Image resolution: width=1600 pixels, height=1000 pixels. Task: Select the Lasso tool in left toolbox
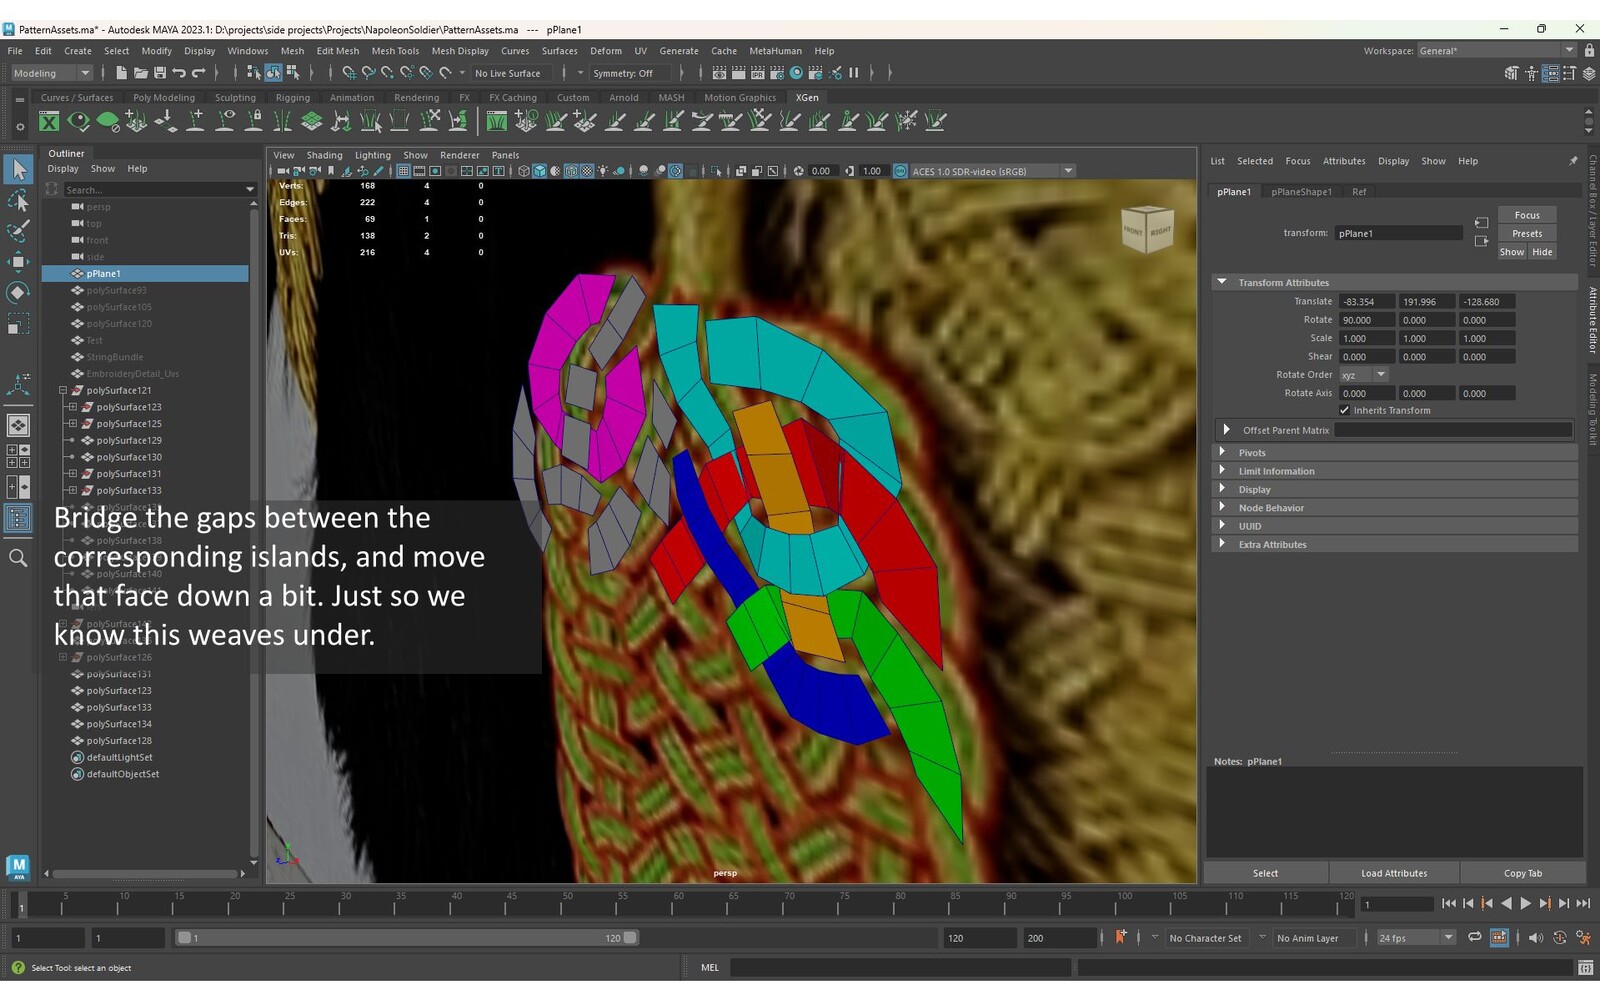pyautogui.click(x=18, y=201)
